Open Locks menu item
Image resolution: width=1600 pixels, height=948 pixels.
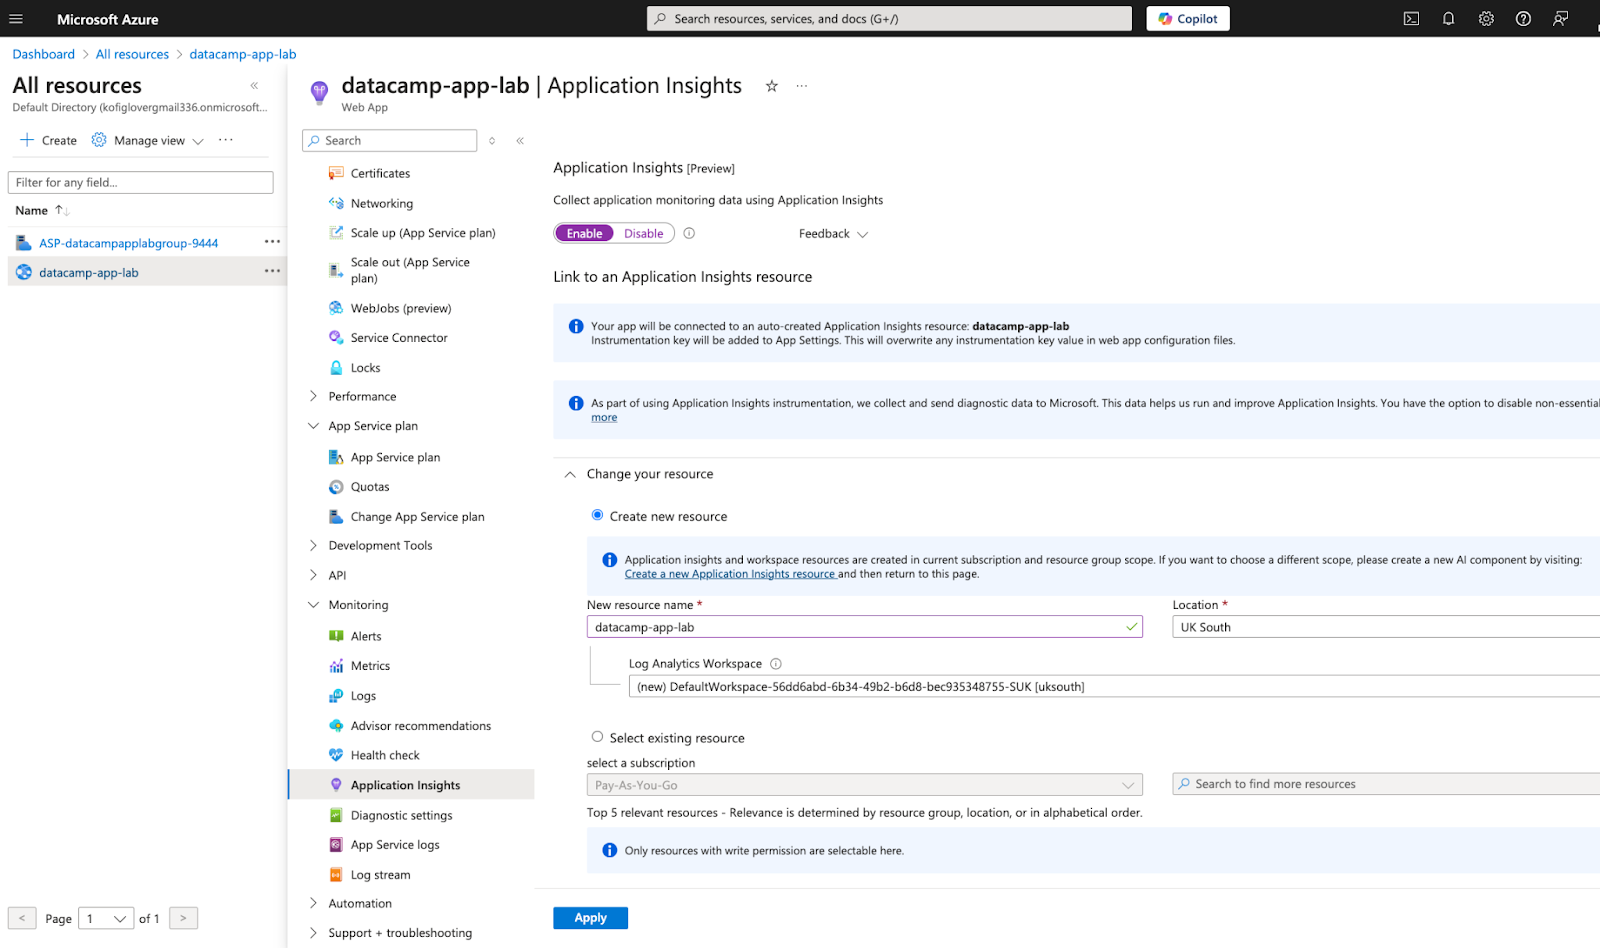[365, 368]
